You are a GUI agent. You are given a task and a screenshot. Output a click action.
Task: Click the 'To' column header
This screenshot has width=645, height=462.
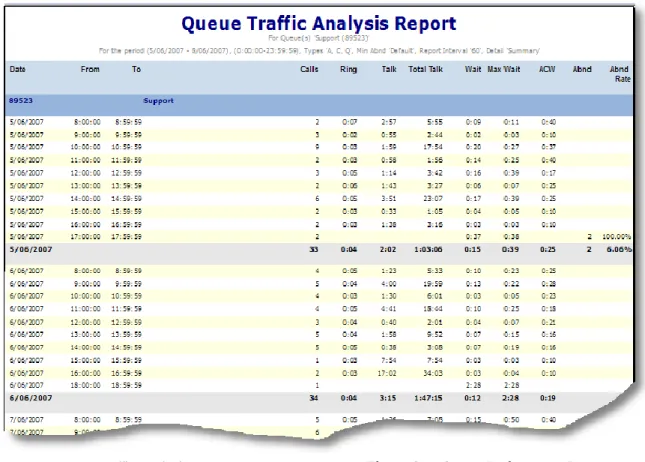tap(137, 69)
